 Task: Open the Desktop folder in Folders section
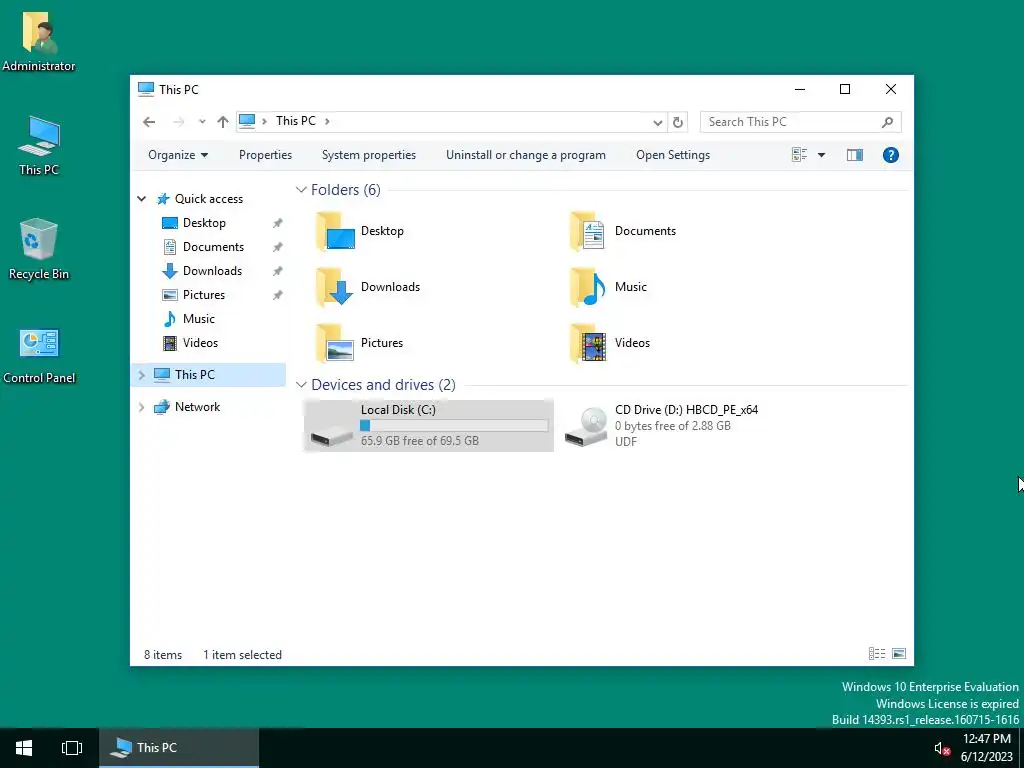point(360,231)
